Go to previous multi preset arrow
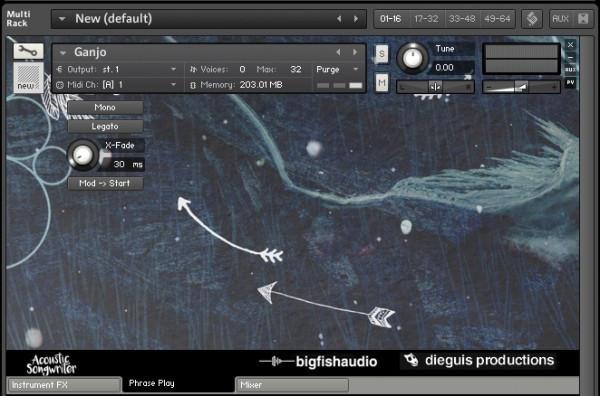The width and height of the screenshot is (600, 396). 339,19
